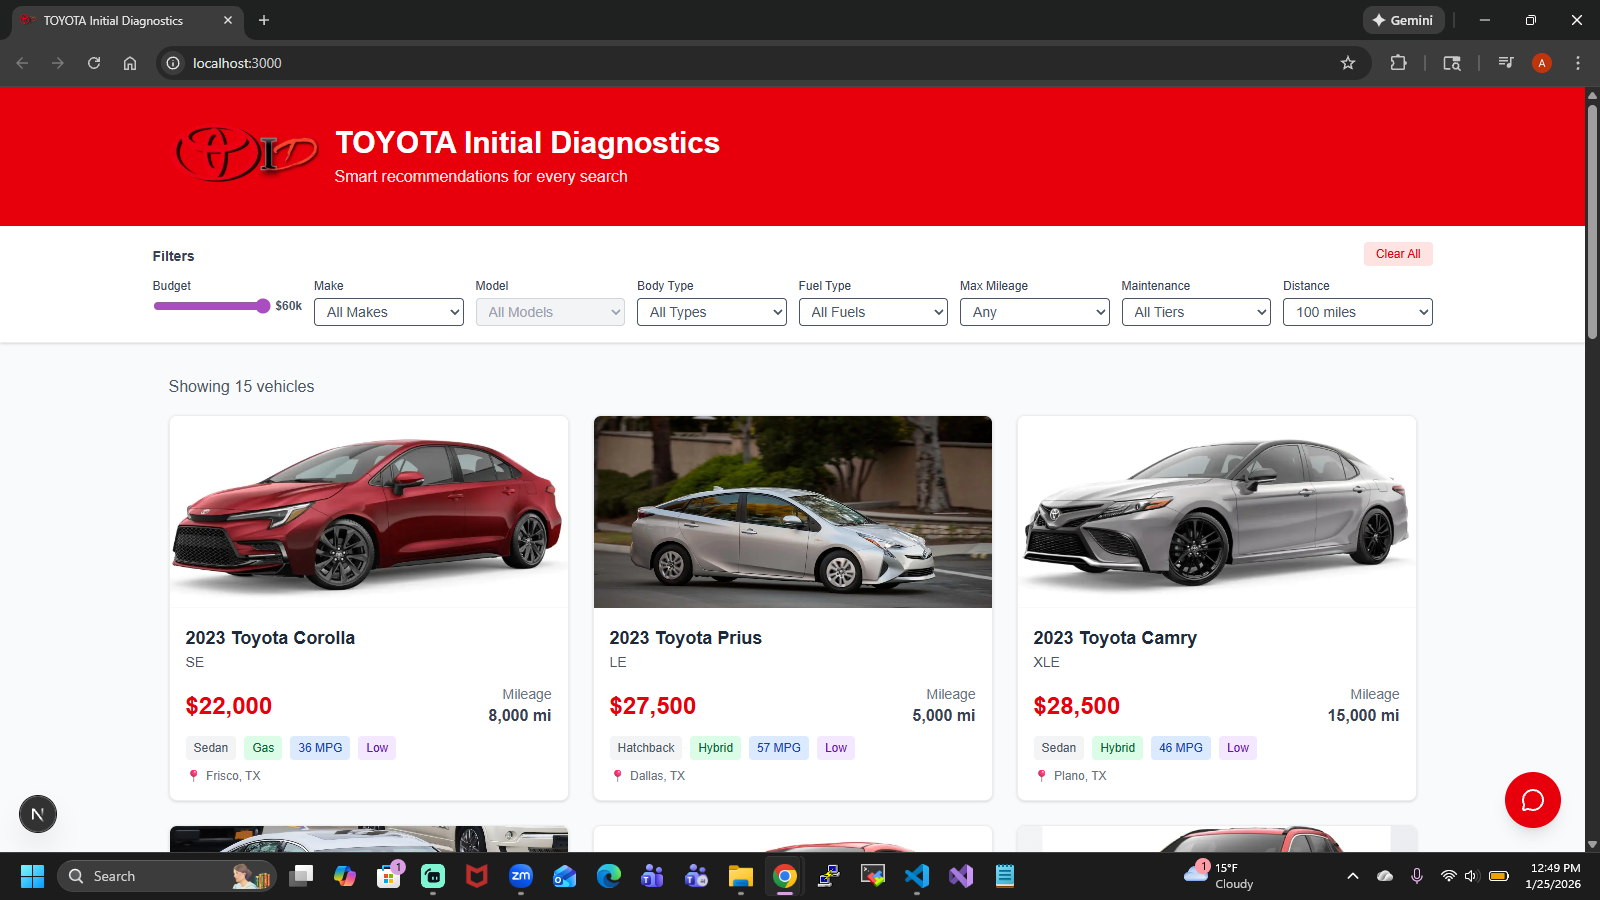The image size is (1600, 900).
Task: Click the Clear All filters button
Action: [x=1398, y=254]
